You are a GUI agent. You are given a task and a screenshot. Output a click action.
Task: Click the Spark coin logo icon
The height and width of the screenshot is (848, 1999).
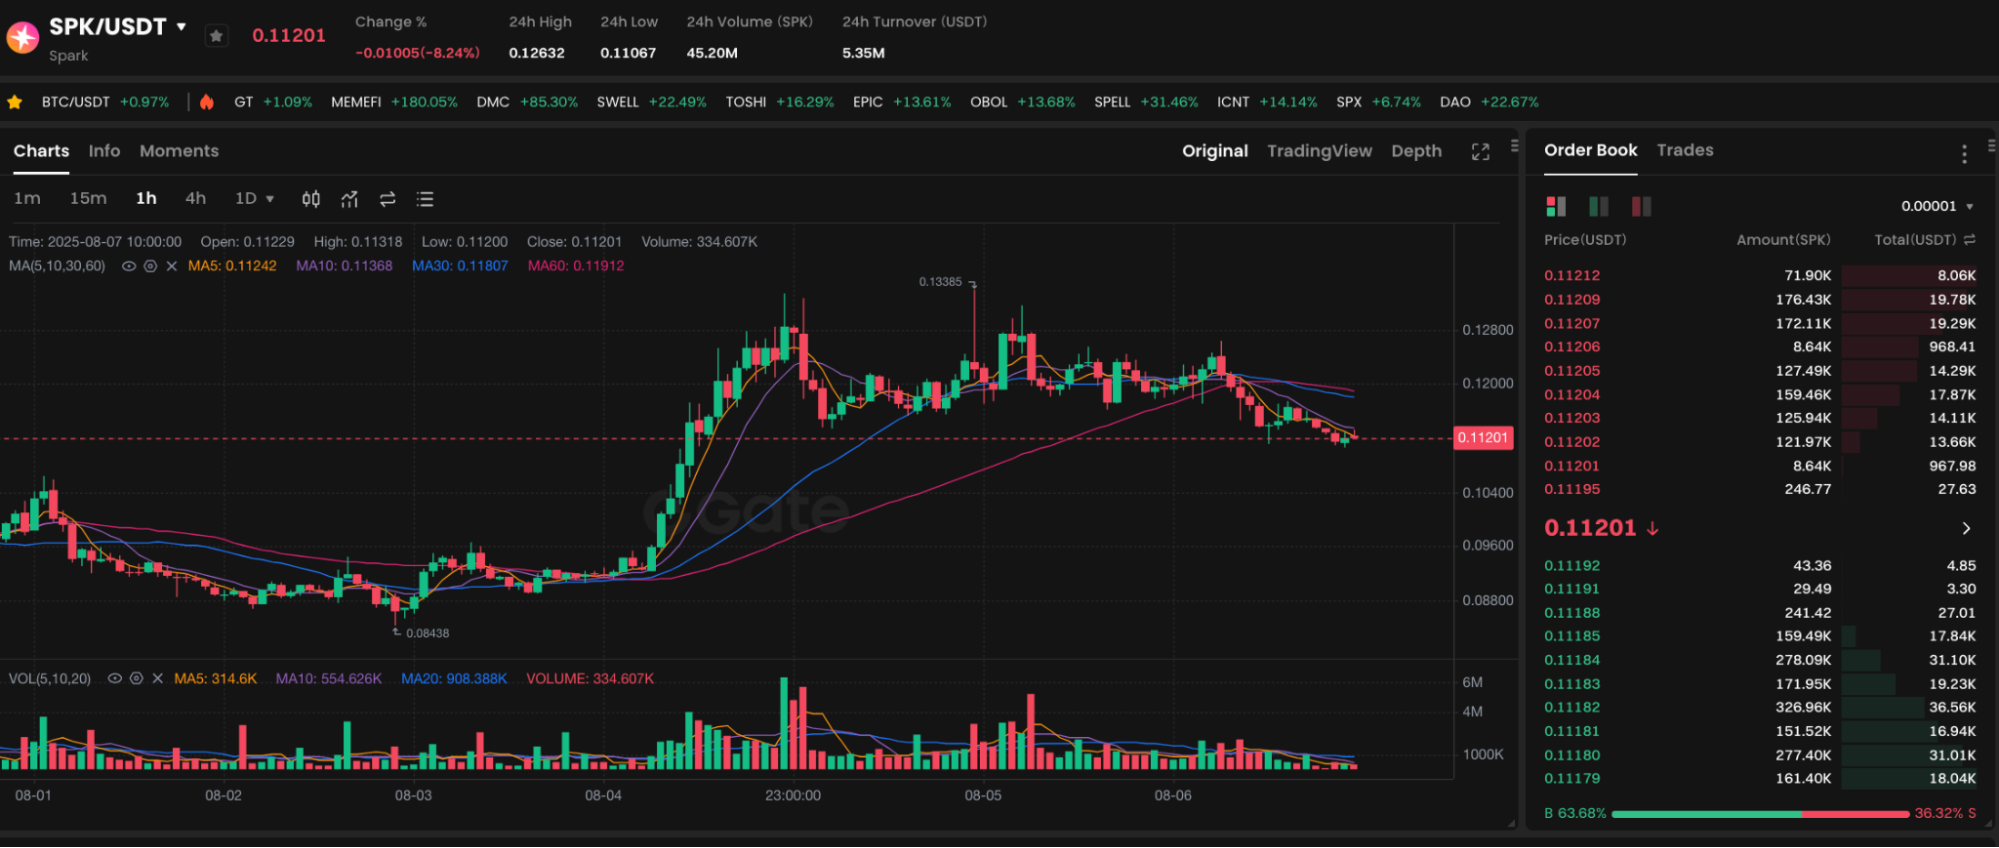pos(22,37)
